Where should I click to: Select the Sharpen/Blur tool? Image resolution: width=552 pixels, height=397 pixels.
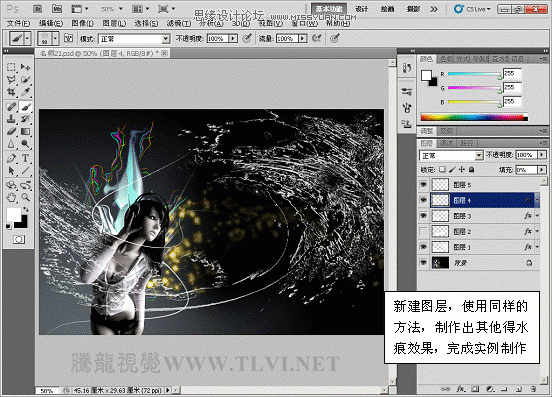tap(11, 144)
